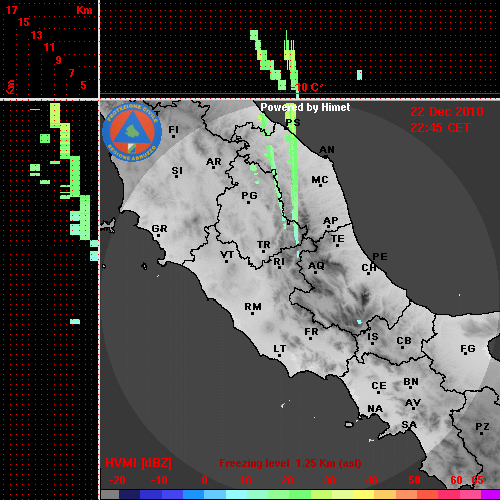
Task: Select the AQ city marker
Action: (315, 273)
